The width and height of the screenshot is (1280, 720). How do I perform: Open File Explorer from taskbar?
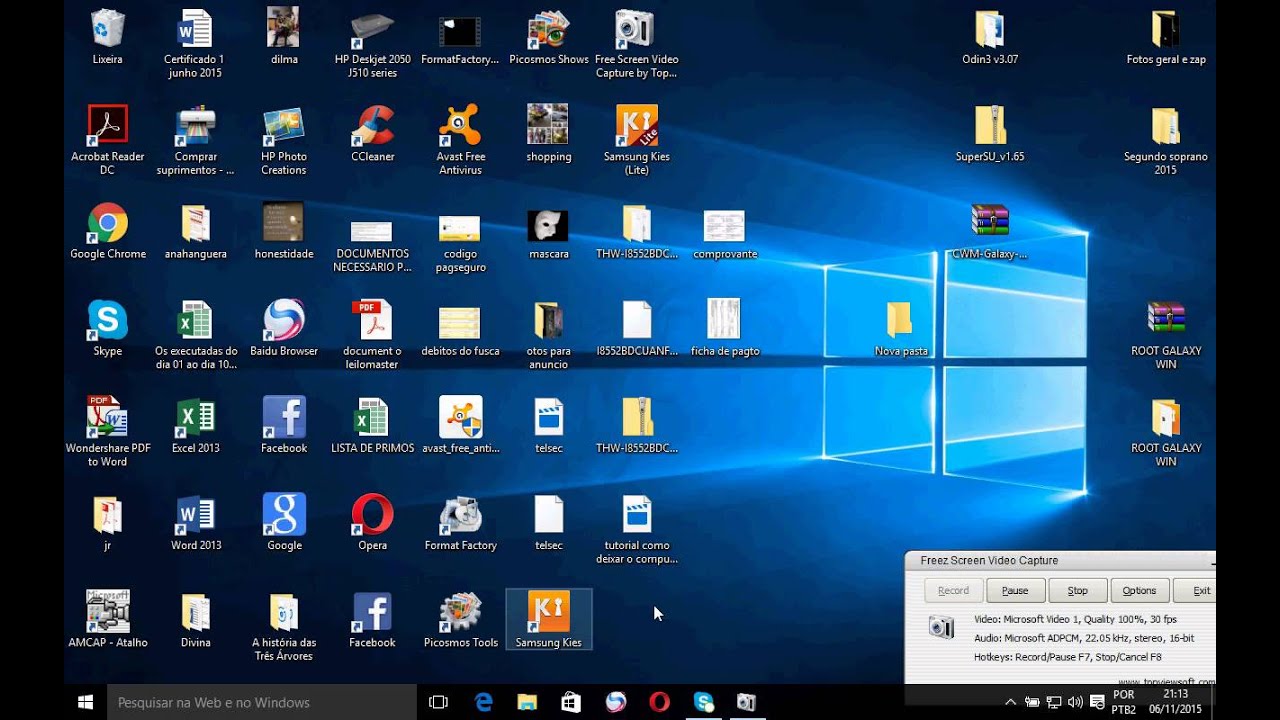click(x=527, y=702)
